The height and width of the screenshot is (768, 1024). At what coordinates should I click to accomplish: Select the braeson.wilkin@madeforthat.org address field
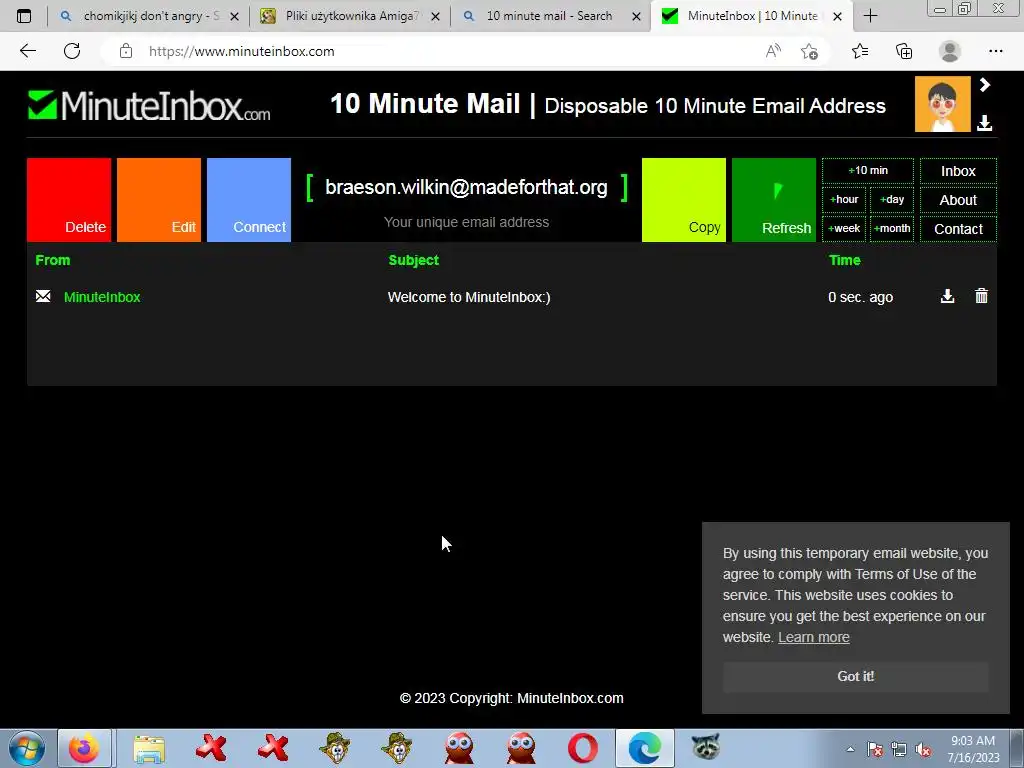tap(466, 187)
